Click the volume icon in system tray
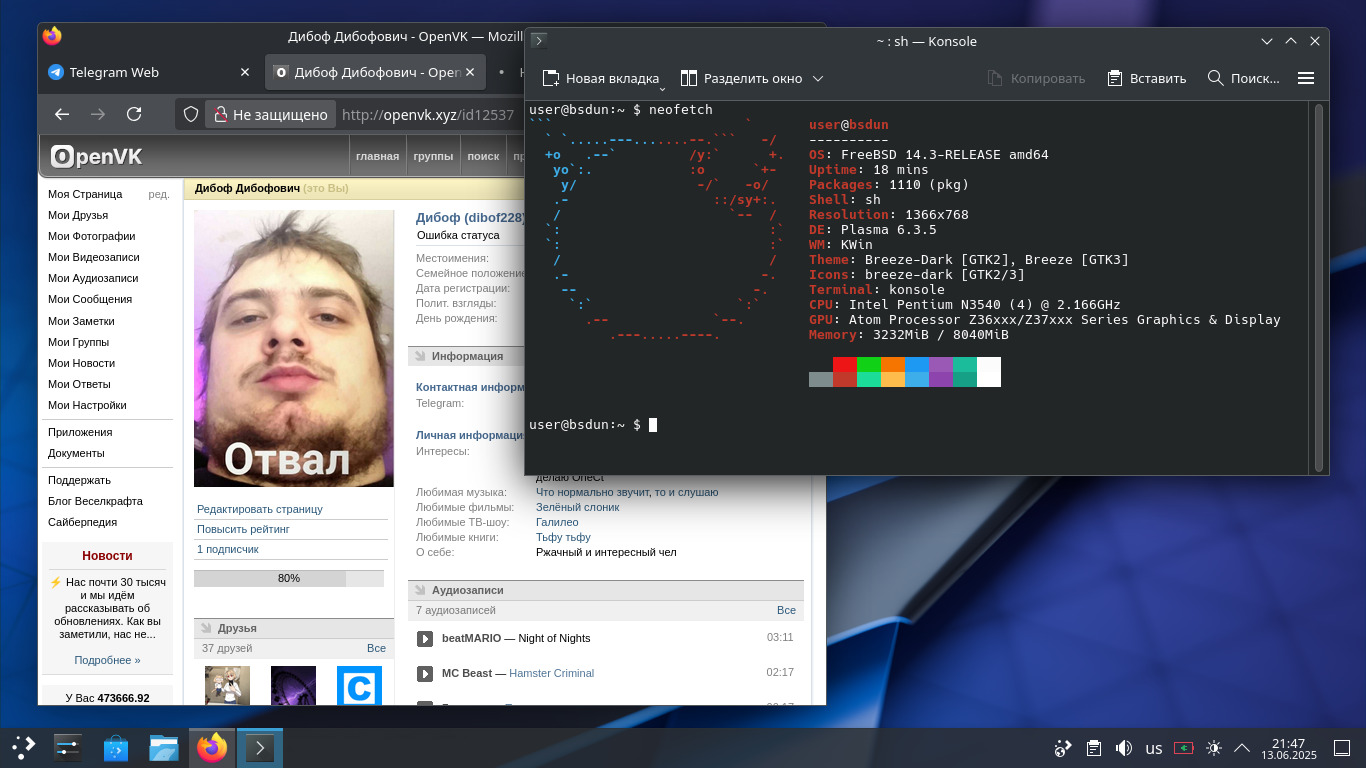The image size is (1366, 768). pos(1123,748)
